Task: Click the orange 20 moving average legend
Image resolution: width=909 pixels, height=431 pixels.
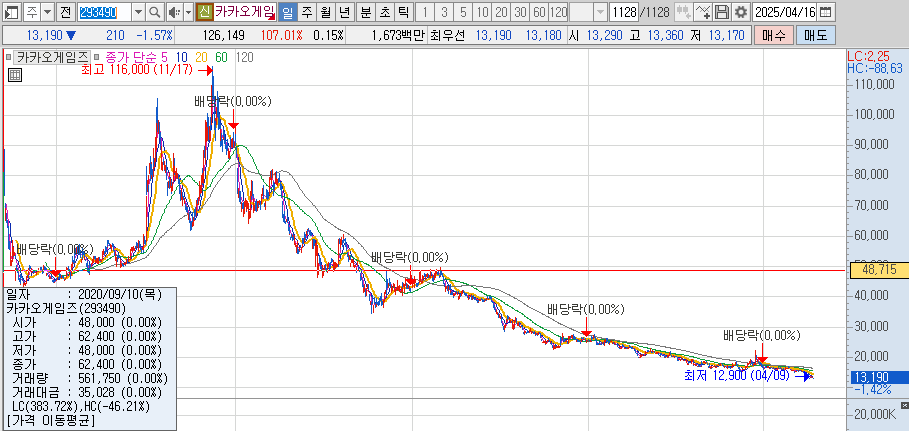Action: coord(201,57)
